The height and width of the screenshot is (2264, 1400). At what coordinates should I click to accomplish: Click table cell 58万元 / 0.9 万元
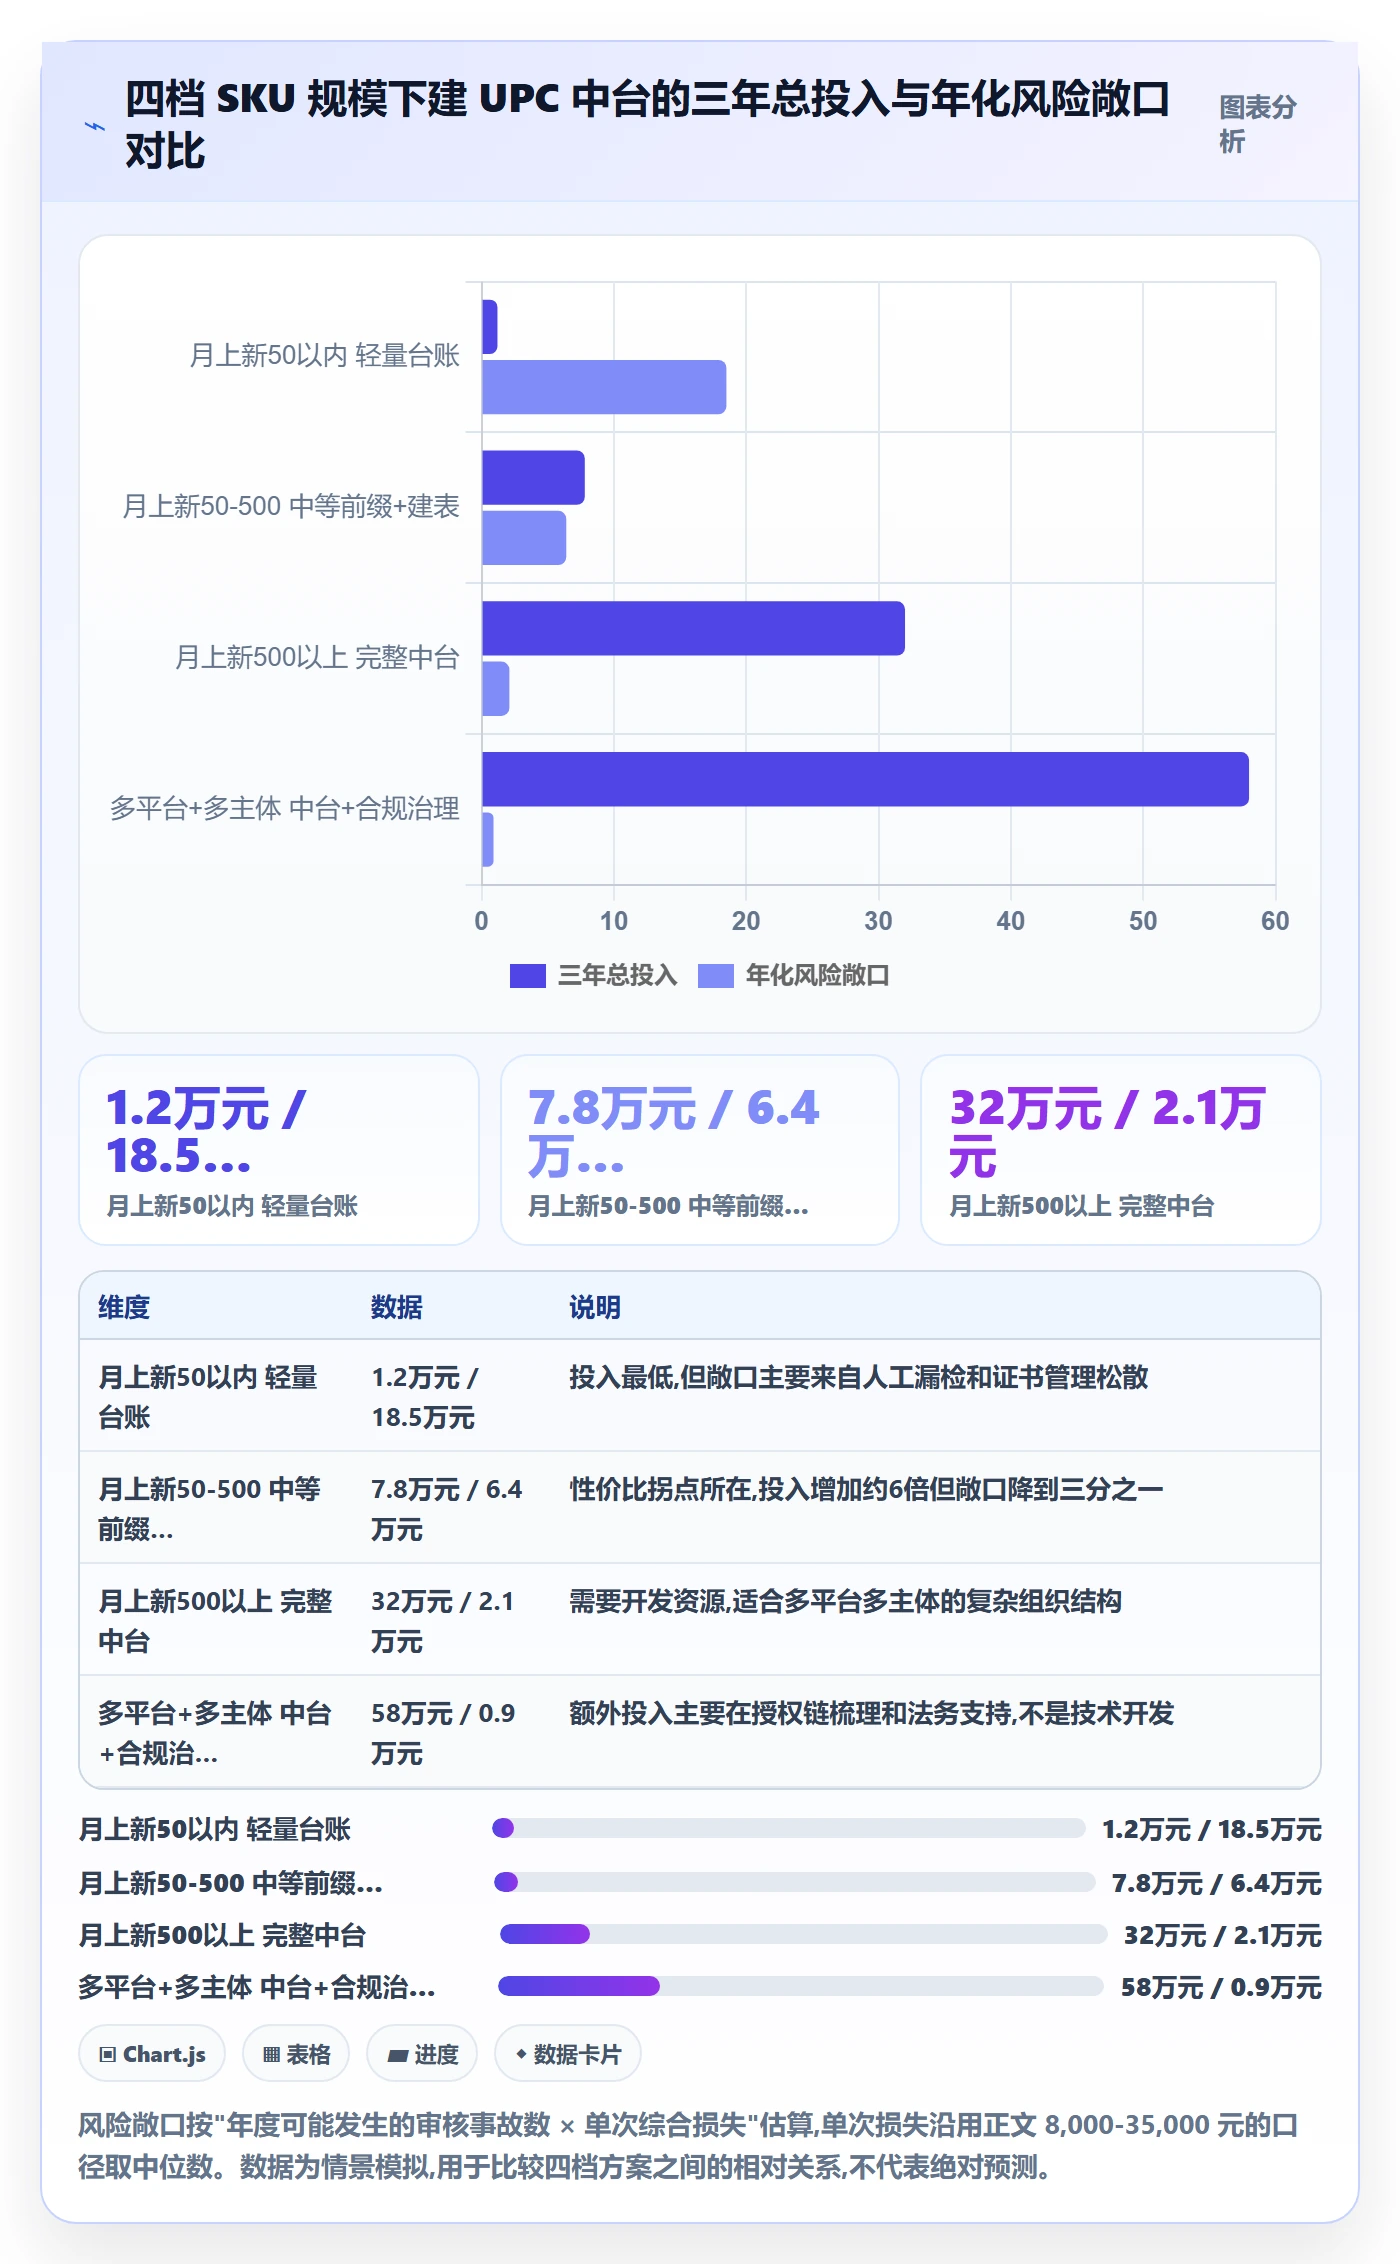(x=443, y=1733)
